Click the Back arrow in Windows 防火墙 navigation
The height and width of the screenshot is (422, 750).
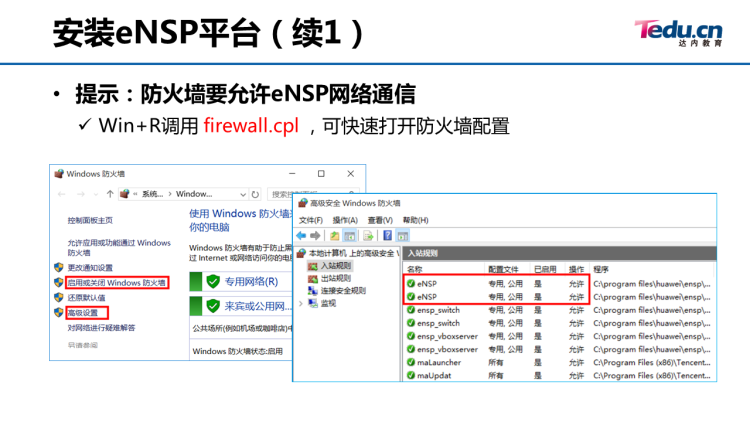point(62,194)
